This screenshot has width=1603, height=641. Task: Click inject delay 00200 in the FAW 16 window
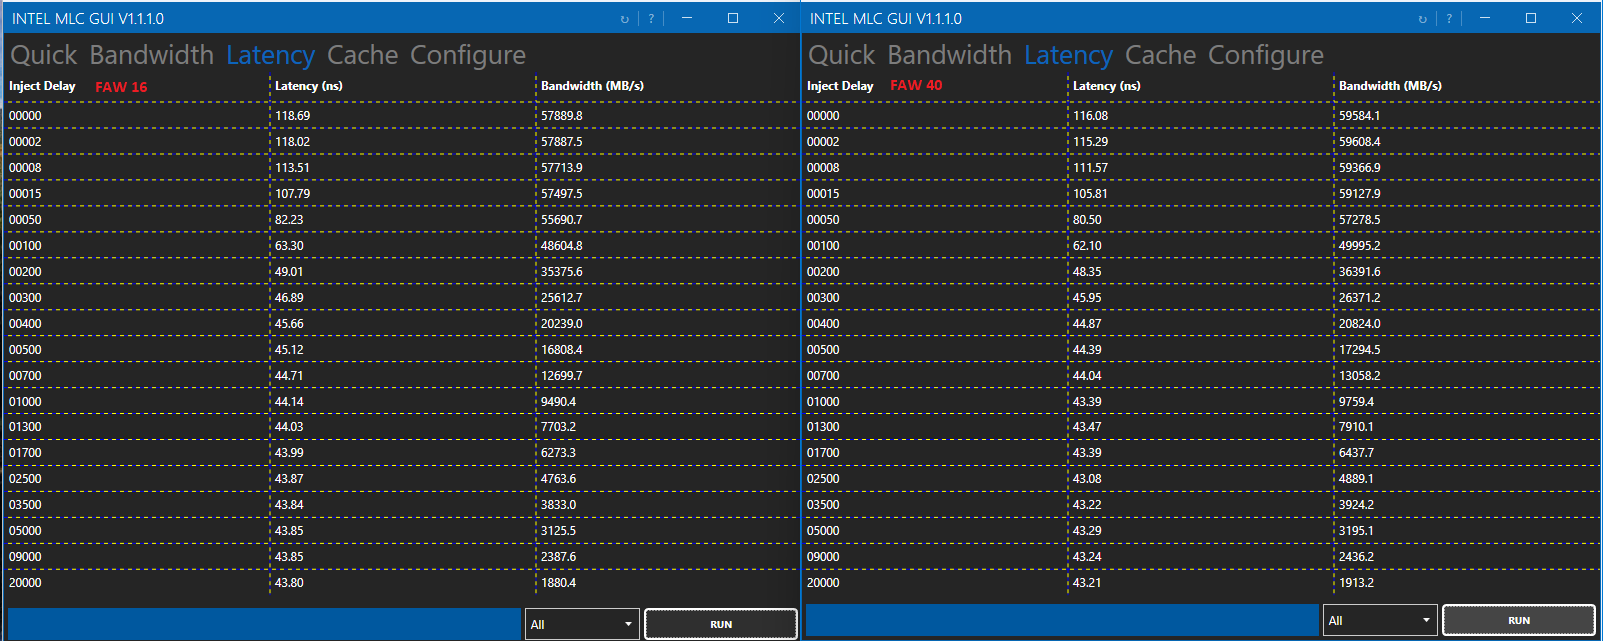[25, 272]
